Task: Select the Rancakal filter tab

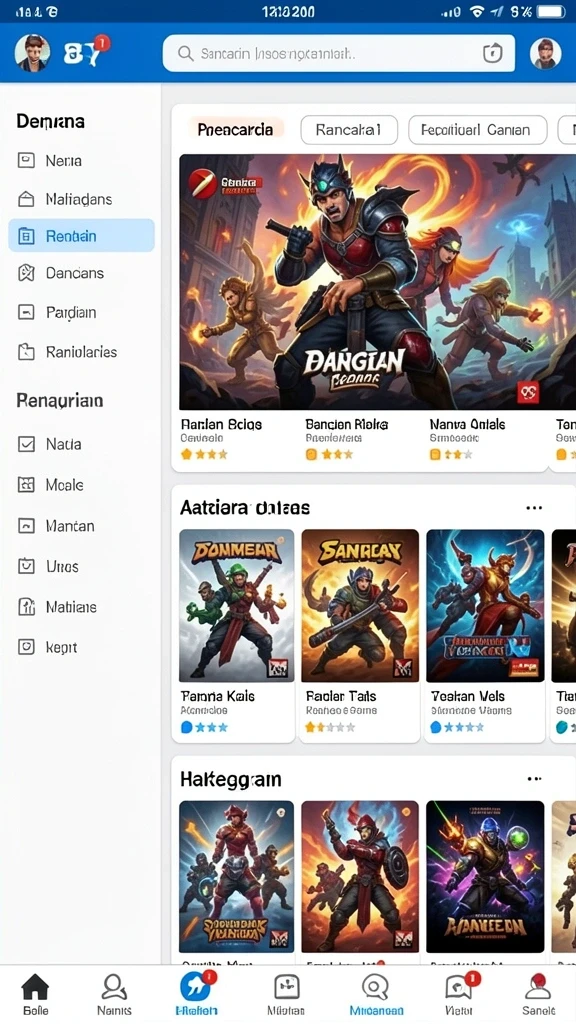Action: coord(349,130)
